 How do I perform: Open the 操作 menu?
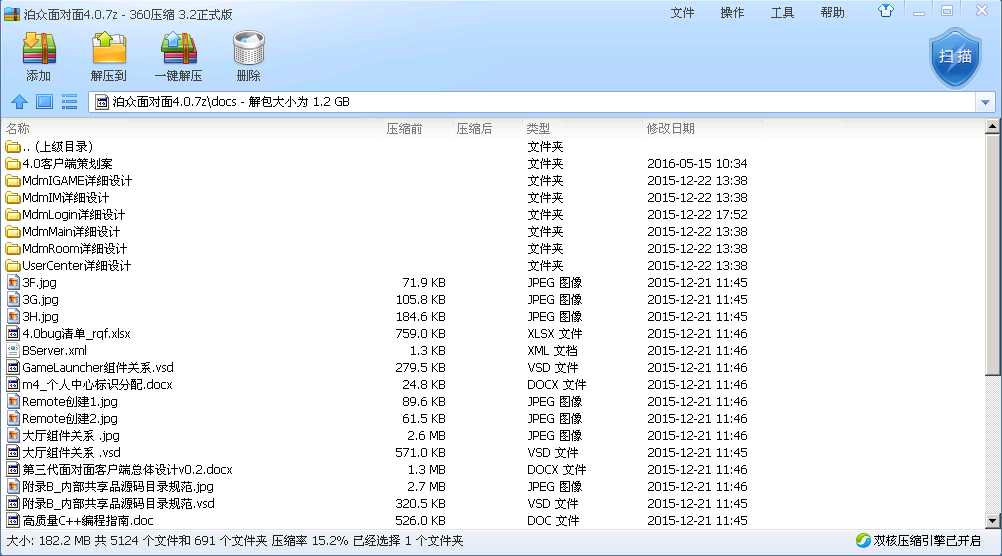point(732,13)
